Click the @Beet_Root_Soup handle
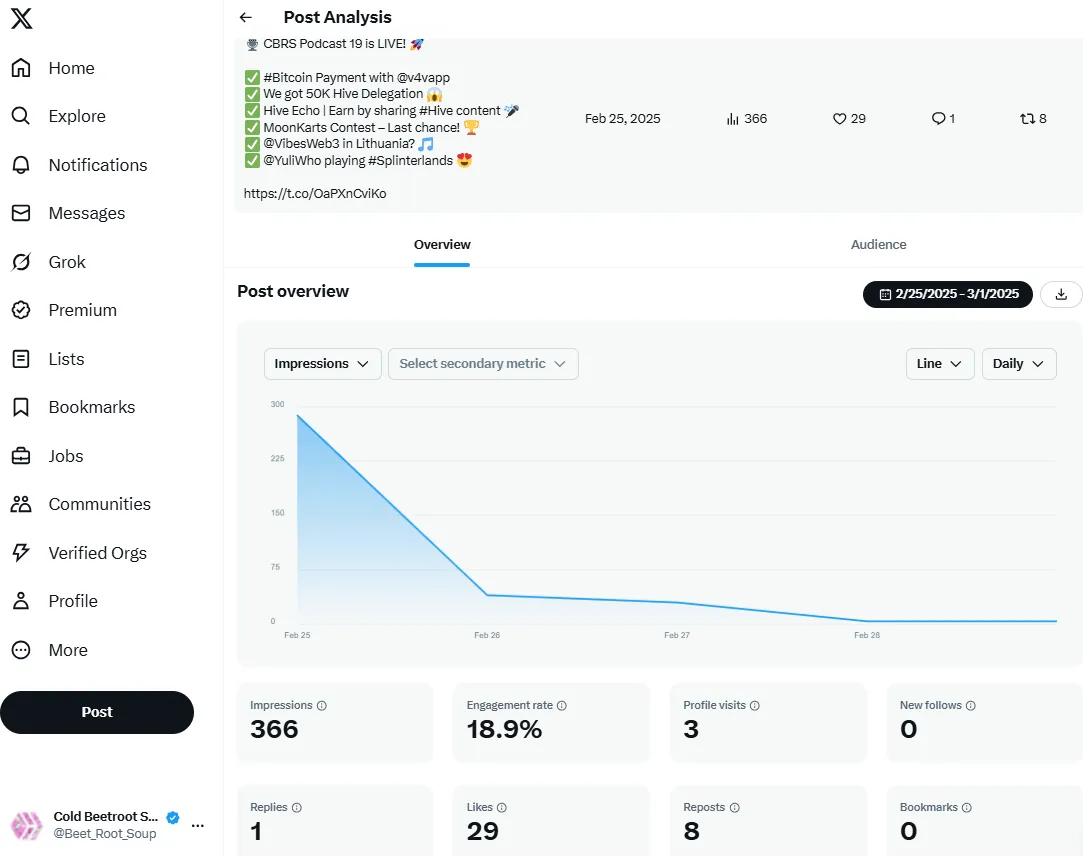Viewport: 1083px width, 856px height. 105,834
